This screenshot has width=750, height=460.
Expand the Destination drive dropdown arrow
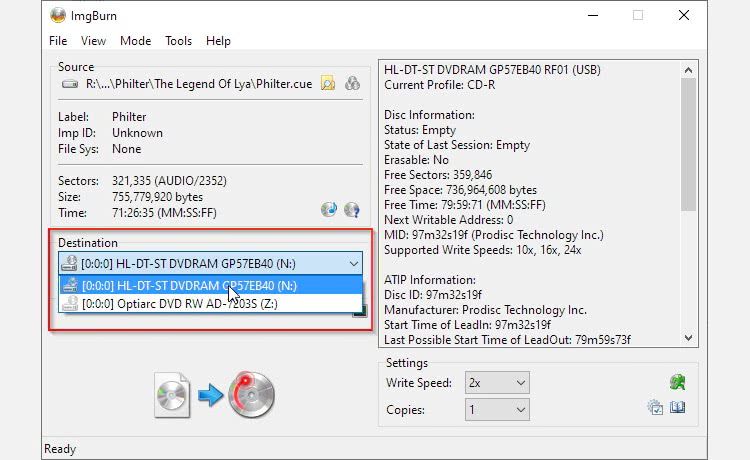(353, 263)
